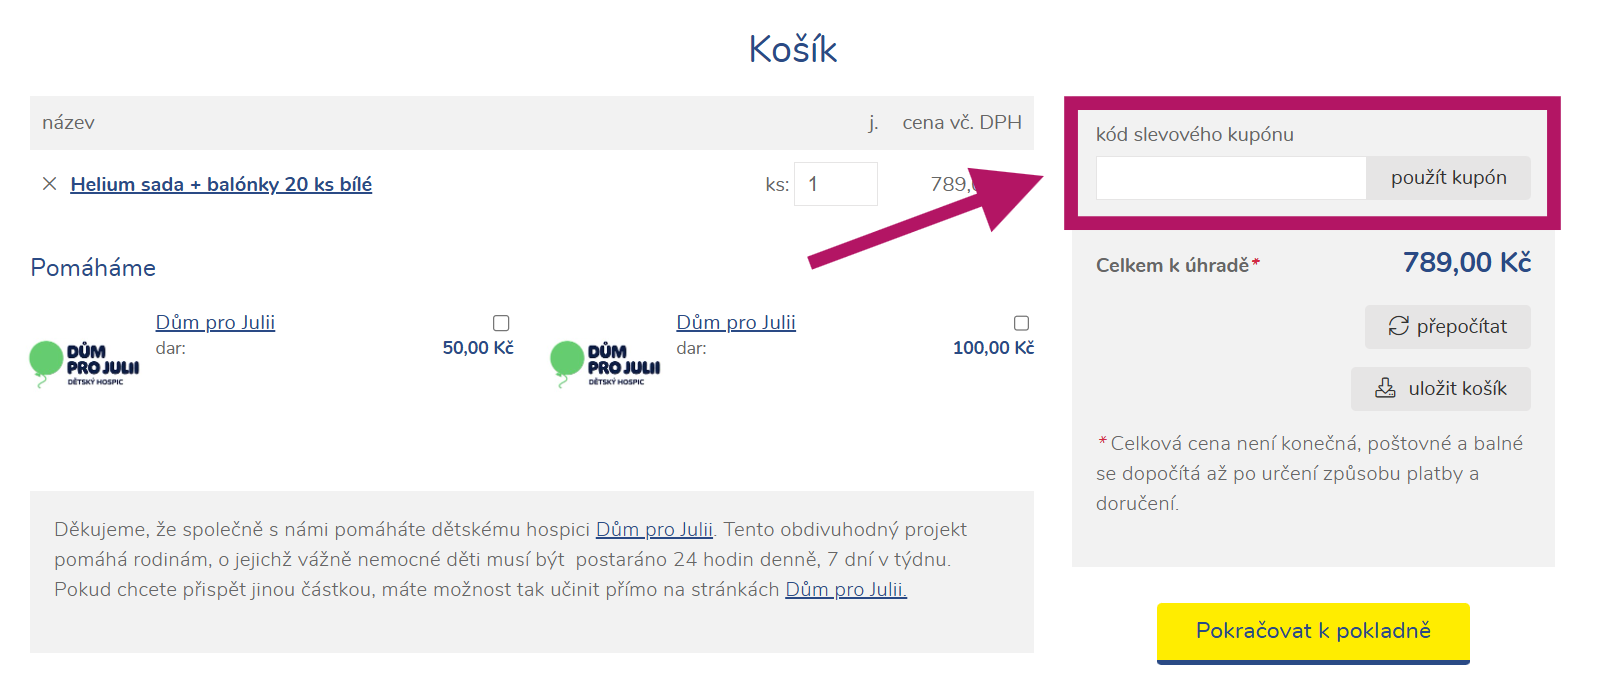Click the 789,00 Kč total amount

(x=1466, y=263)
